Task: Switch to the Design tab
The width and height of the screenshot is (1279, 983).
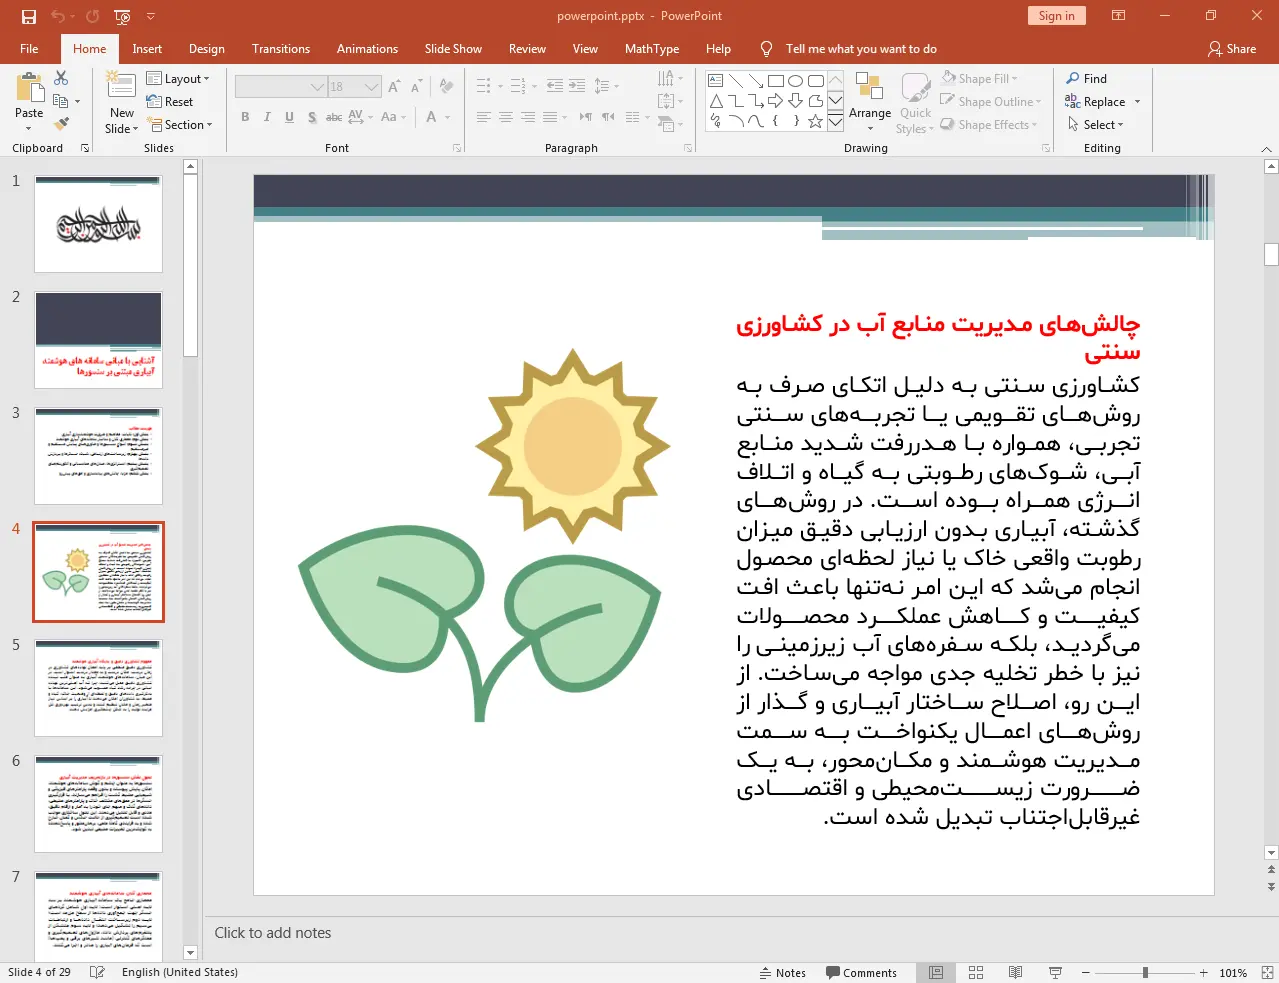Action: (207, 48)
